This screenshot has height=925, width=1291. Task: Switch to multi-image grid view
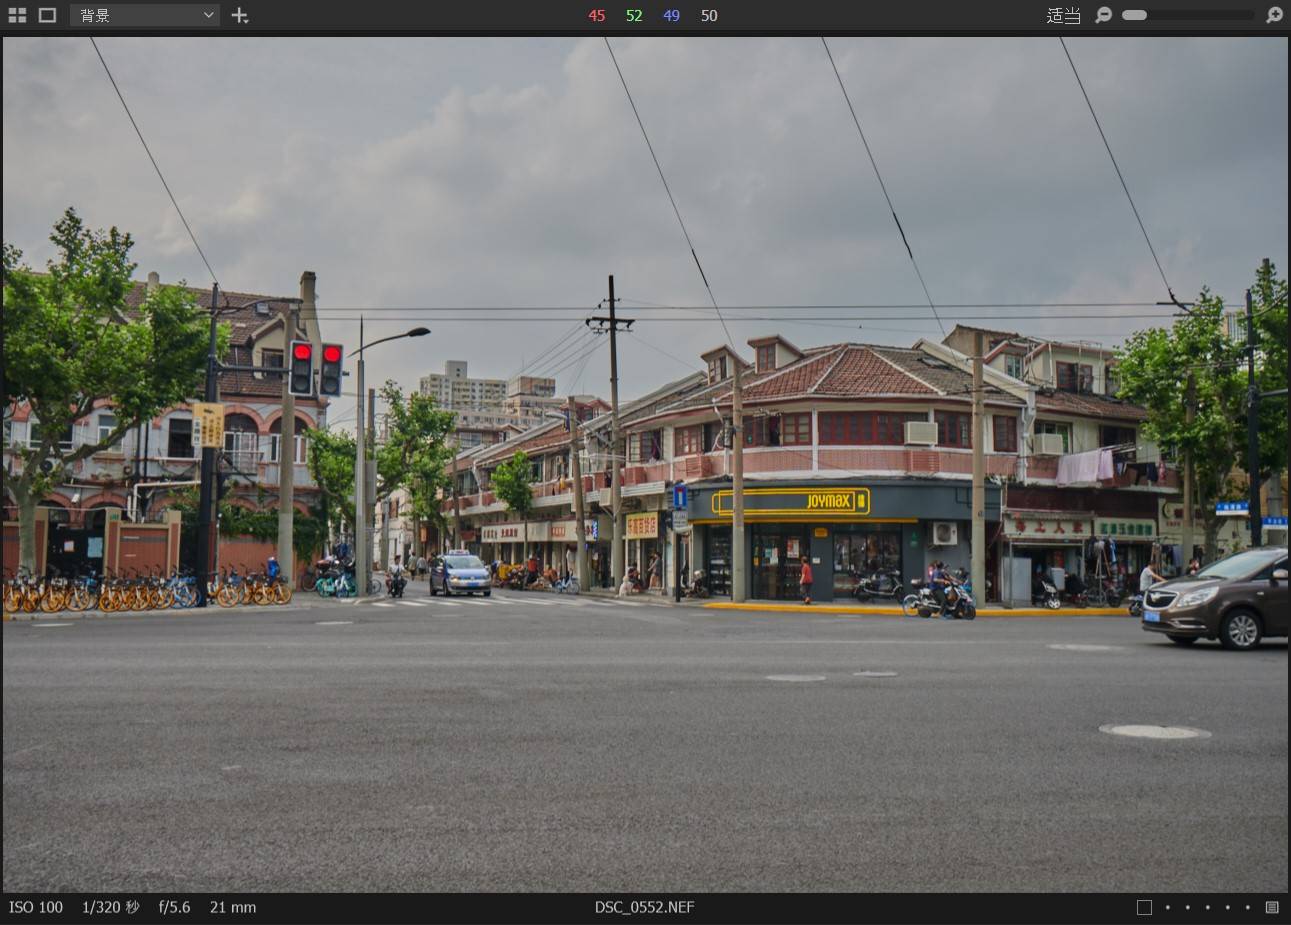(x=17, y=15)
